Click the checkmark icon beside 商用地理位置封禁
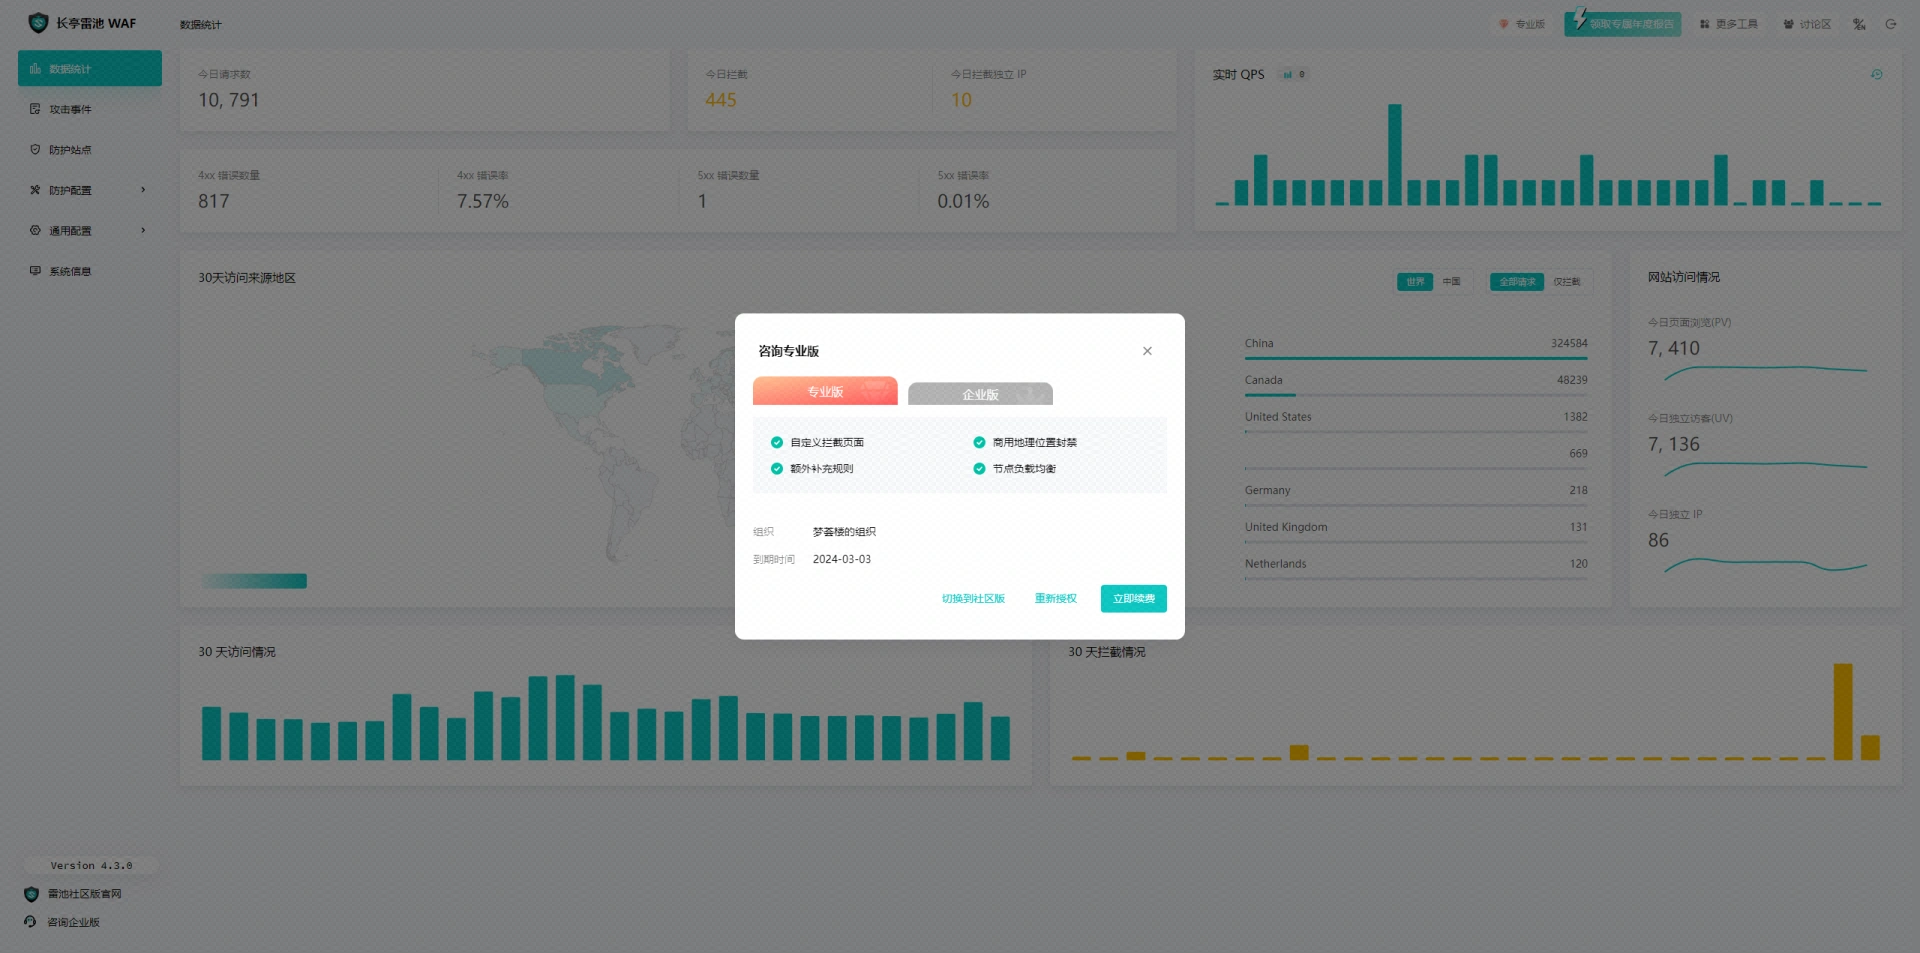The image size is (1920, 953). click(x=979, y=442)
